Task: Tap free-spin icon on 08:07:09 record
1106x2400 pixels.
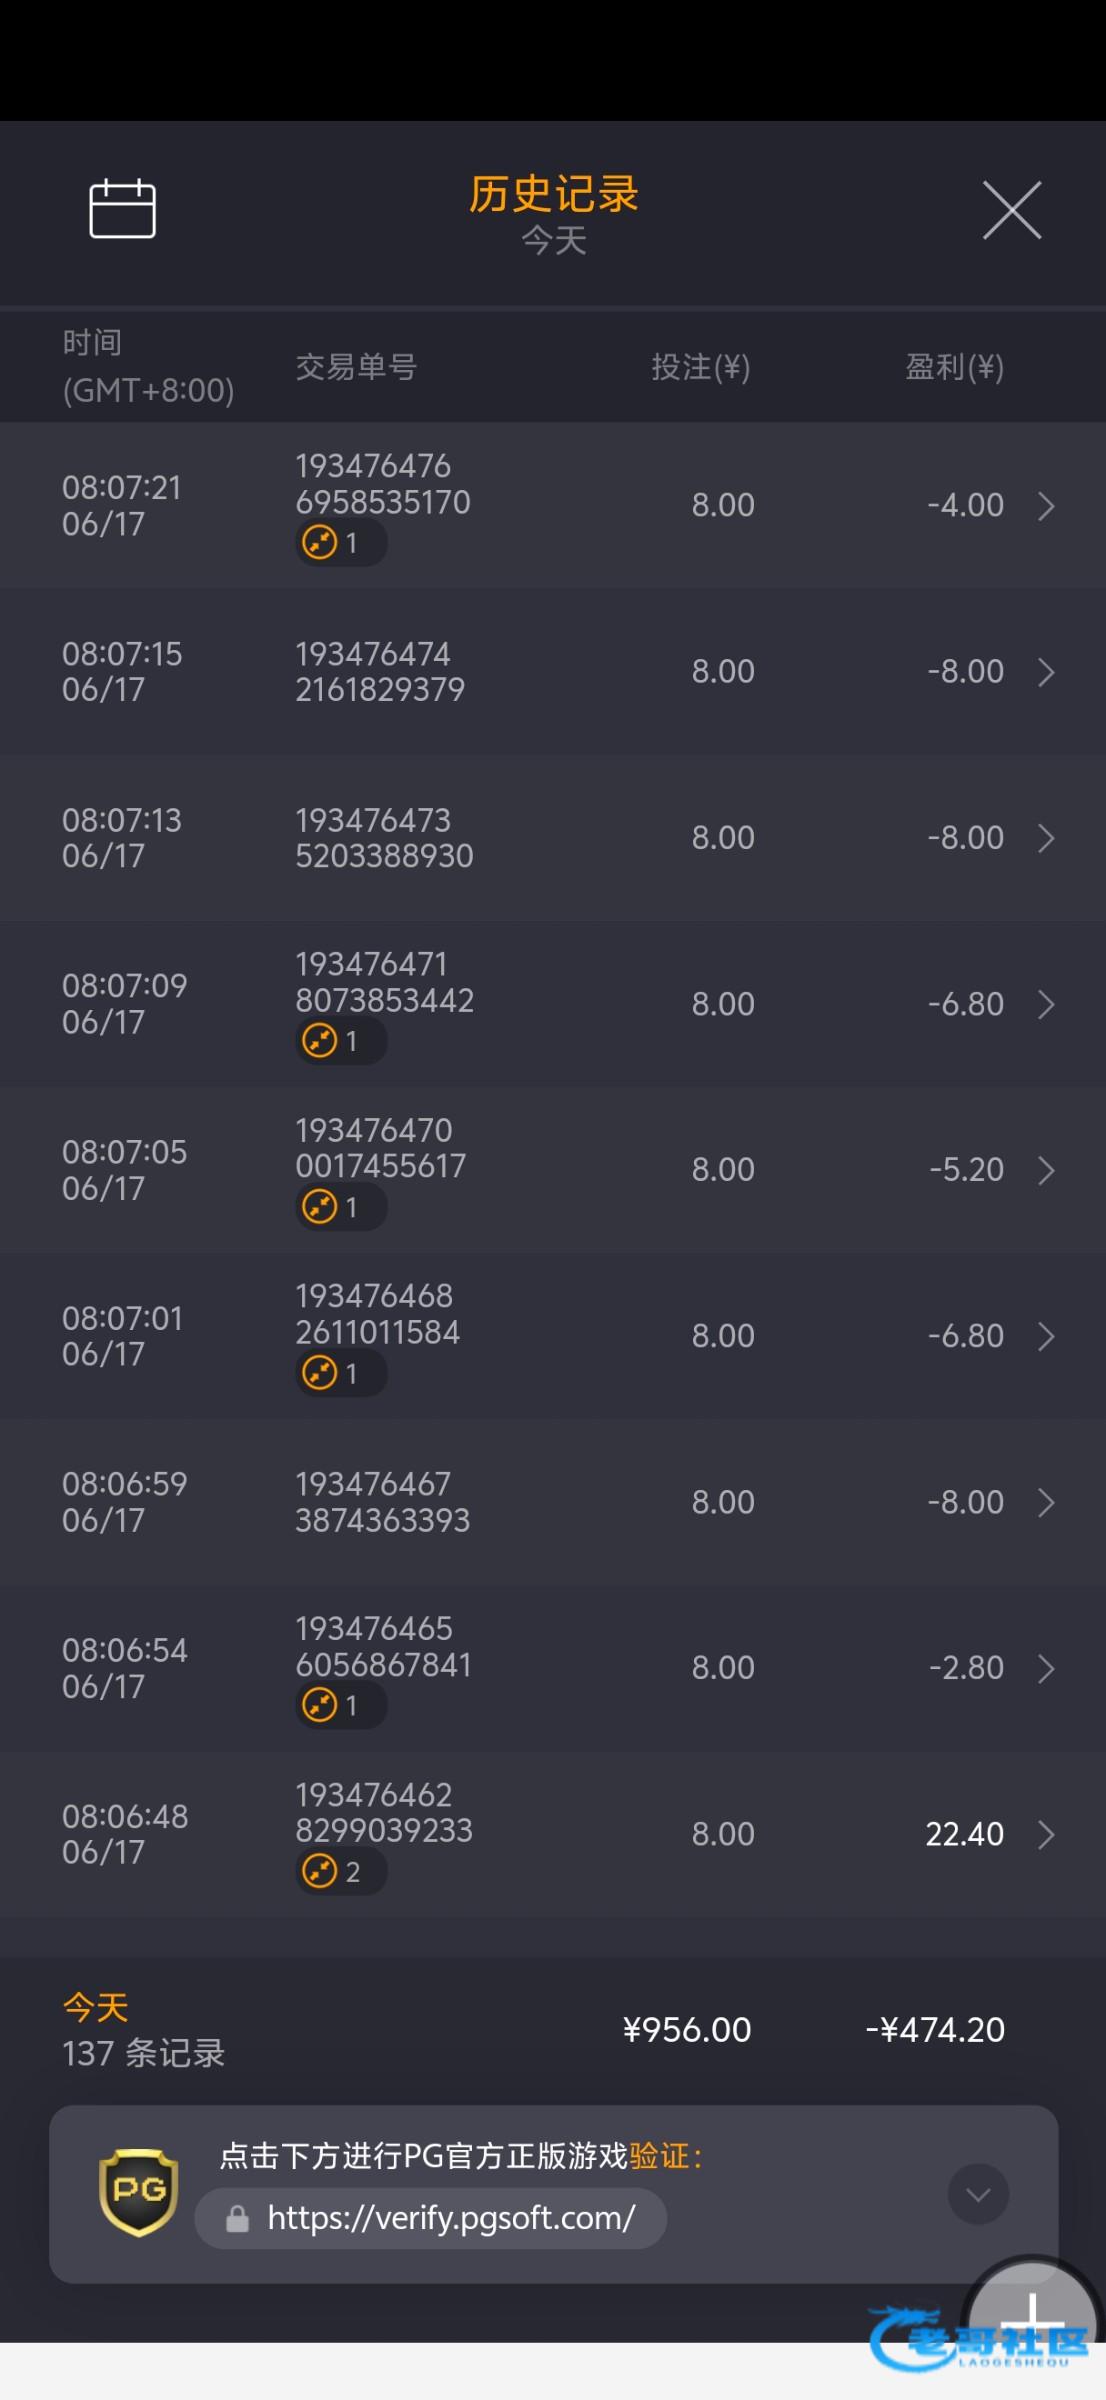Action: tap(320, 1041)
